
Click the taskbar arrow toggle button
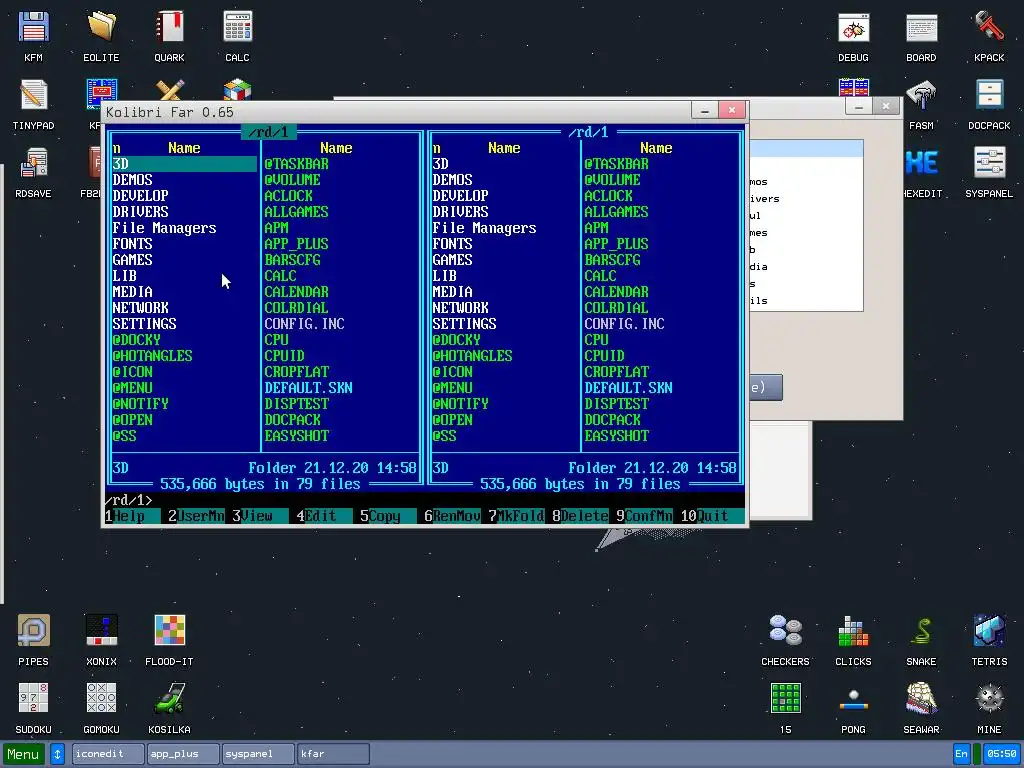57,754
